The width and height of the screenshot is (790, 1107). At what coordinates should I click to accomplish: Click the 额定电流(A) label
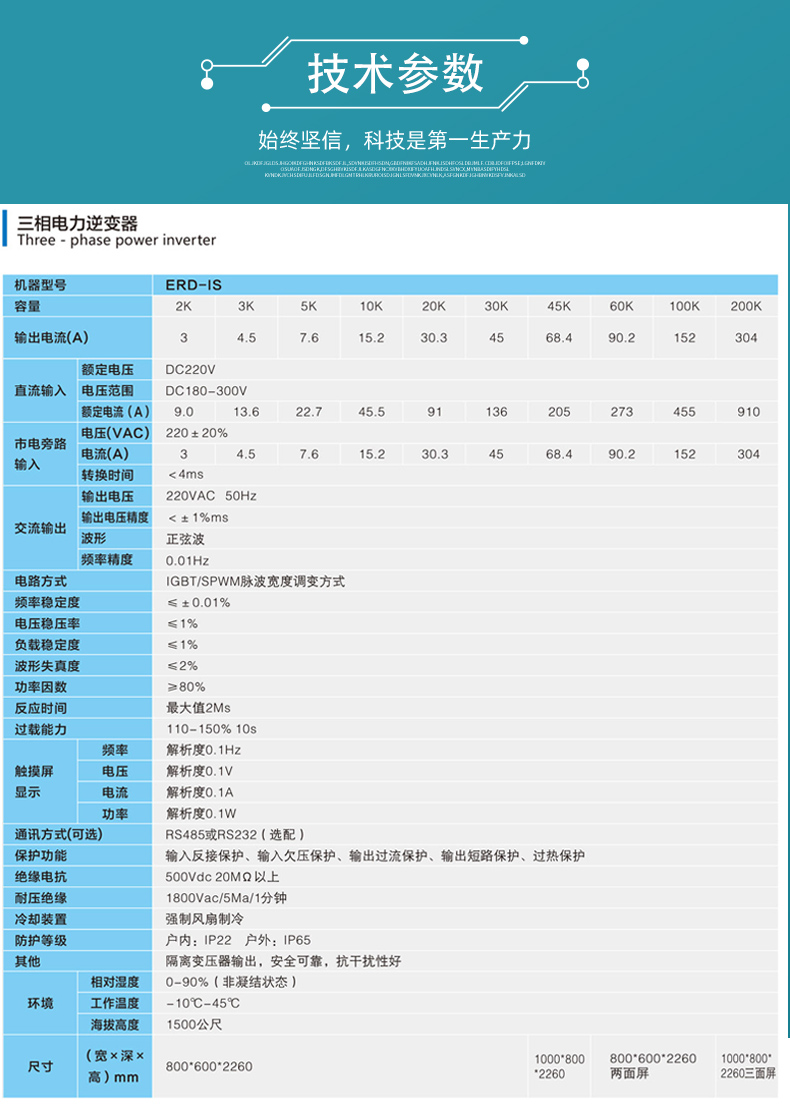pos(115,412)
